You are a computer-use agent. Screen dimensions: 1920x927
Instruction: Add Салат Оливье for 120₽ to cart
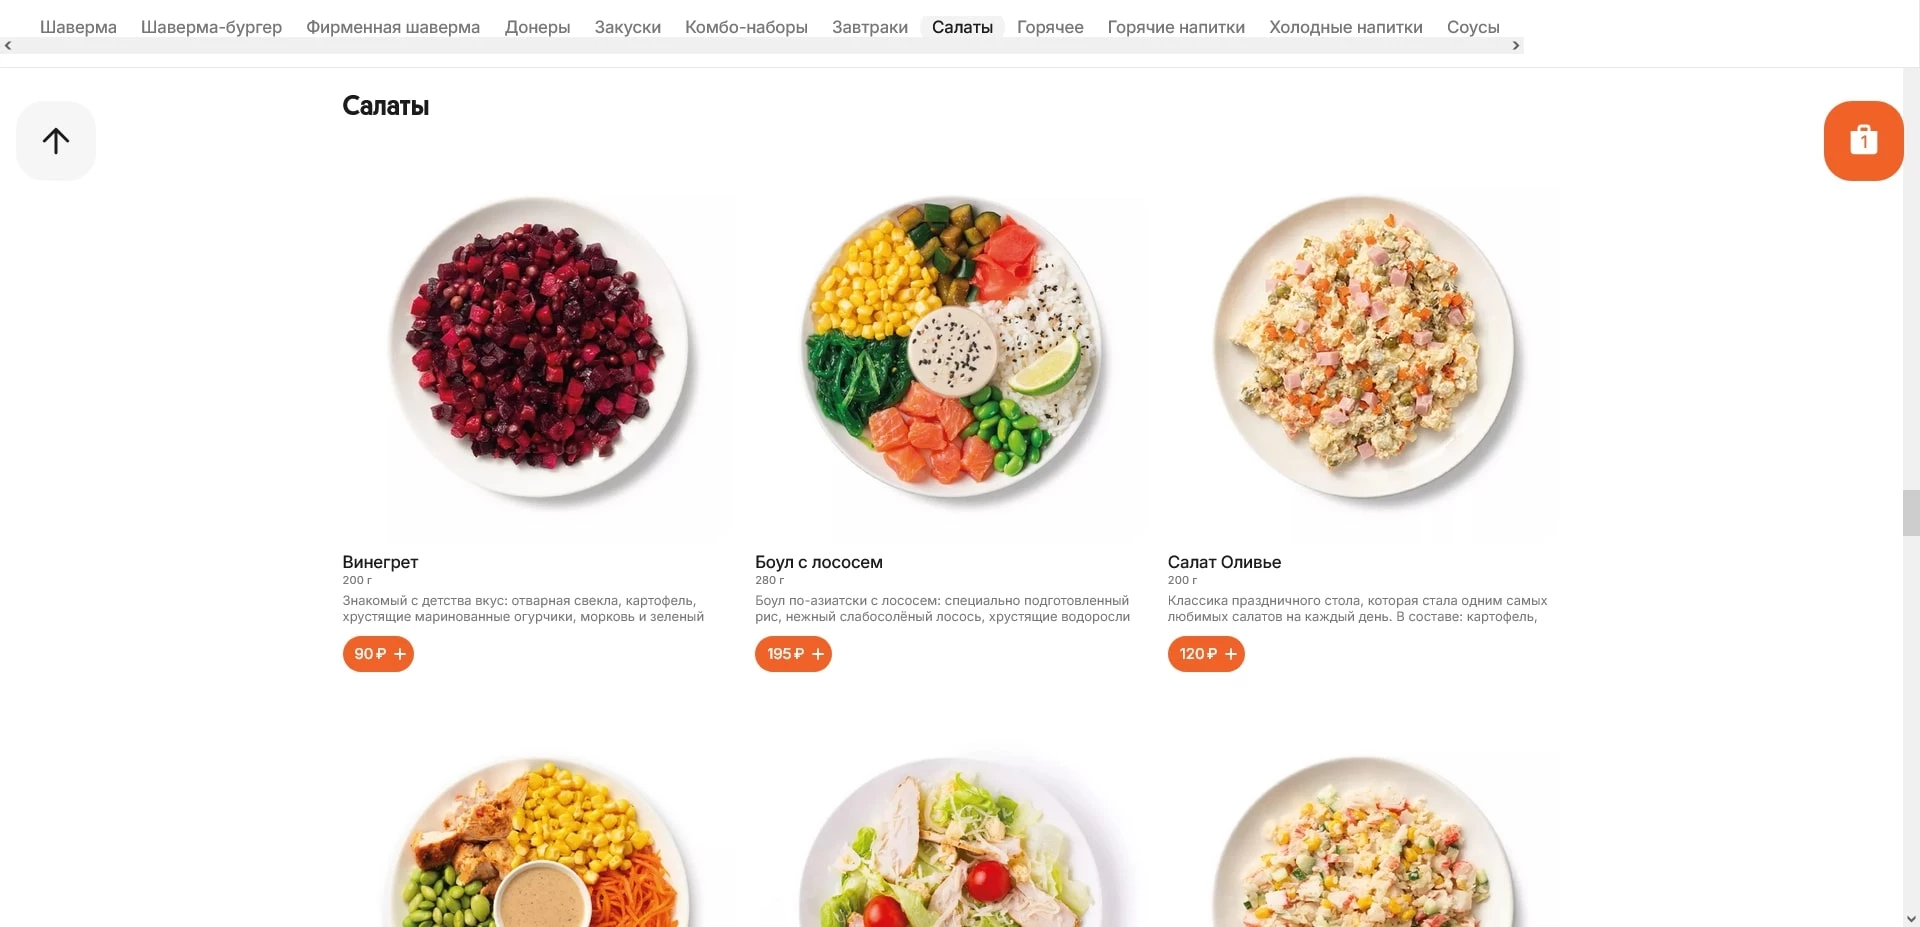1206,654
